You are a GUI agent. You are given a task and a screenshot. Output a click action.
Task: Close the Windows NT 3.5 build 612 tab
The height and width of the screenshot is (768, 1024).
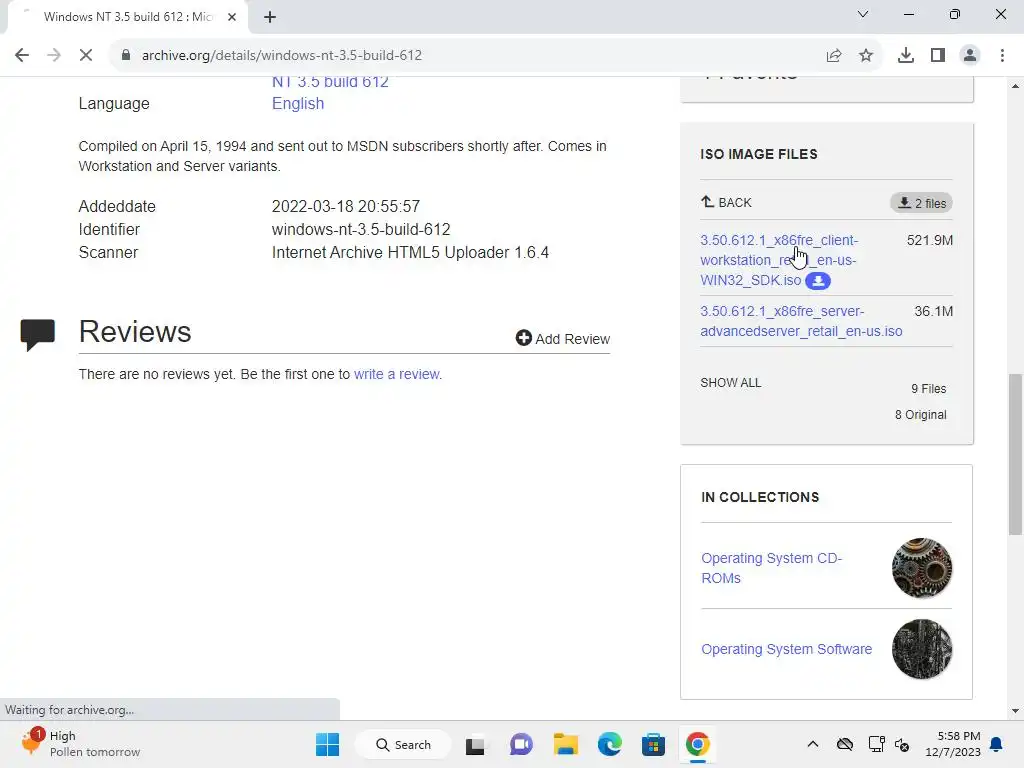pyautogui.click(x=232, y=17)
